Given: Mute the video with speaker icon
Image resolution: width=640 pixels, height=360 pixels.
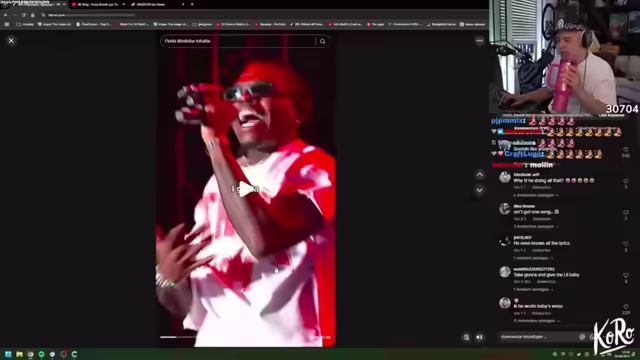Looking at the screenshot, I should click(480, 337).
